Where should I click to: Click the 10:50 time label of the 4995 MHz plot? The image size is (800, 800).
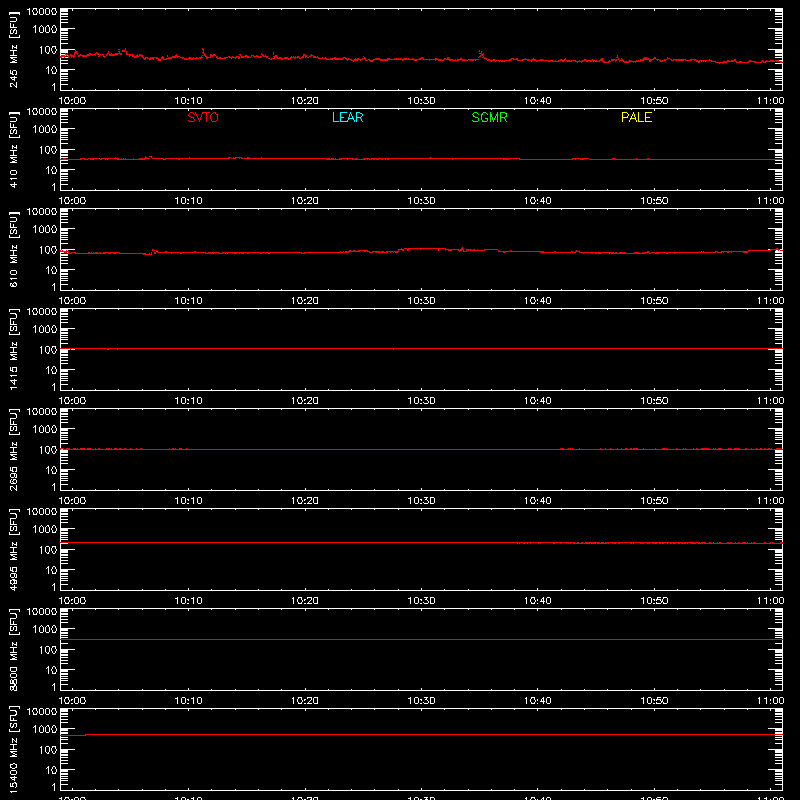(x=654, y=601)
